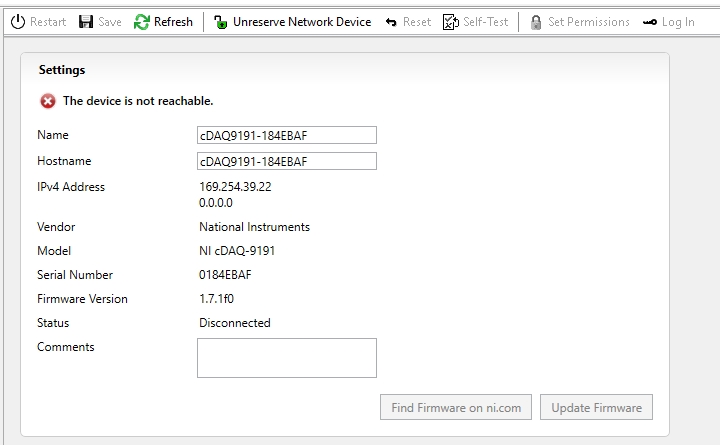Image resolution: width=720 pixels, height=445 pixels.
Task: Select Log In toolbar text
Action: (x=678, y=22)
